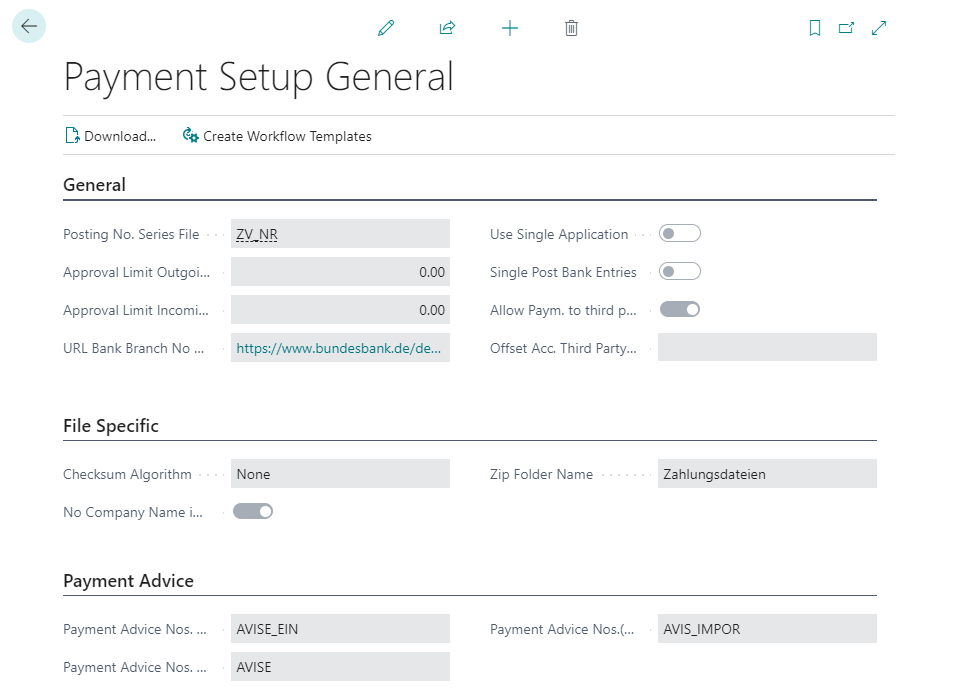This screenshot has width=953, height=689.
Task: Create a new record with the plus icon
Action: [x=510, y=28]
